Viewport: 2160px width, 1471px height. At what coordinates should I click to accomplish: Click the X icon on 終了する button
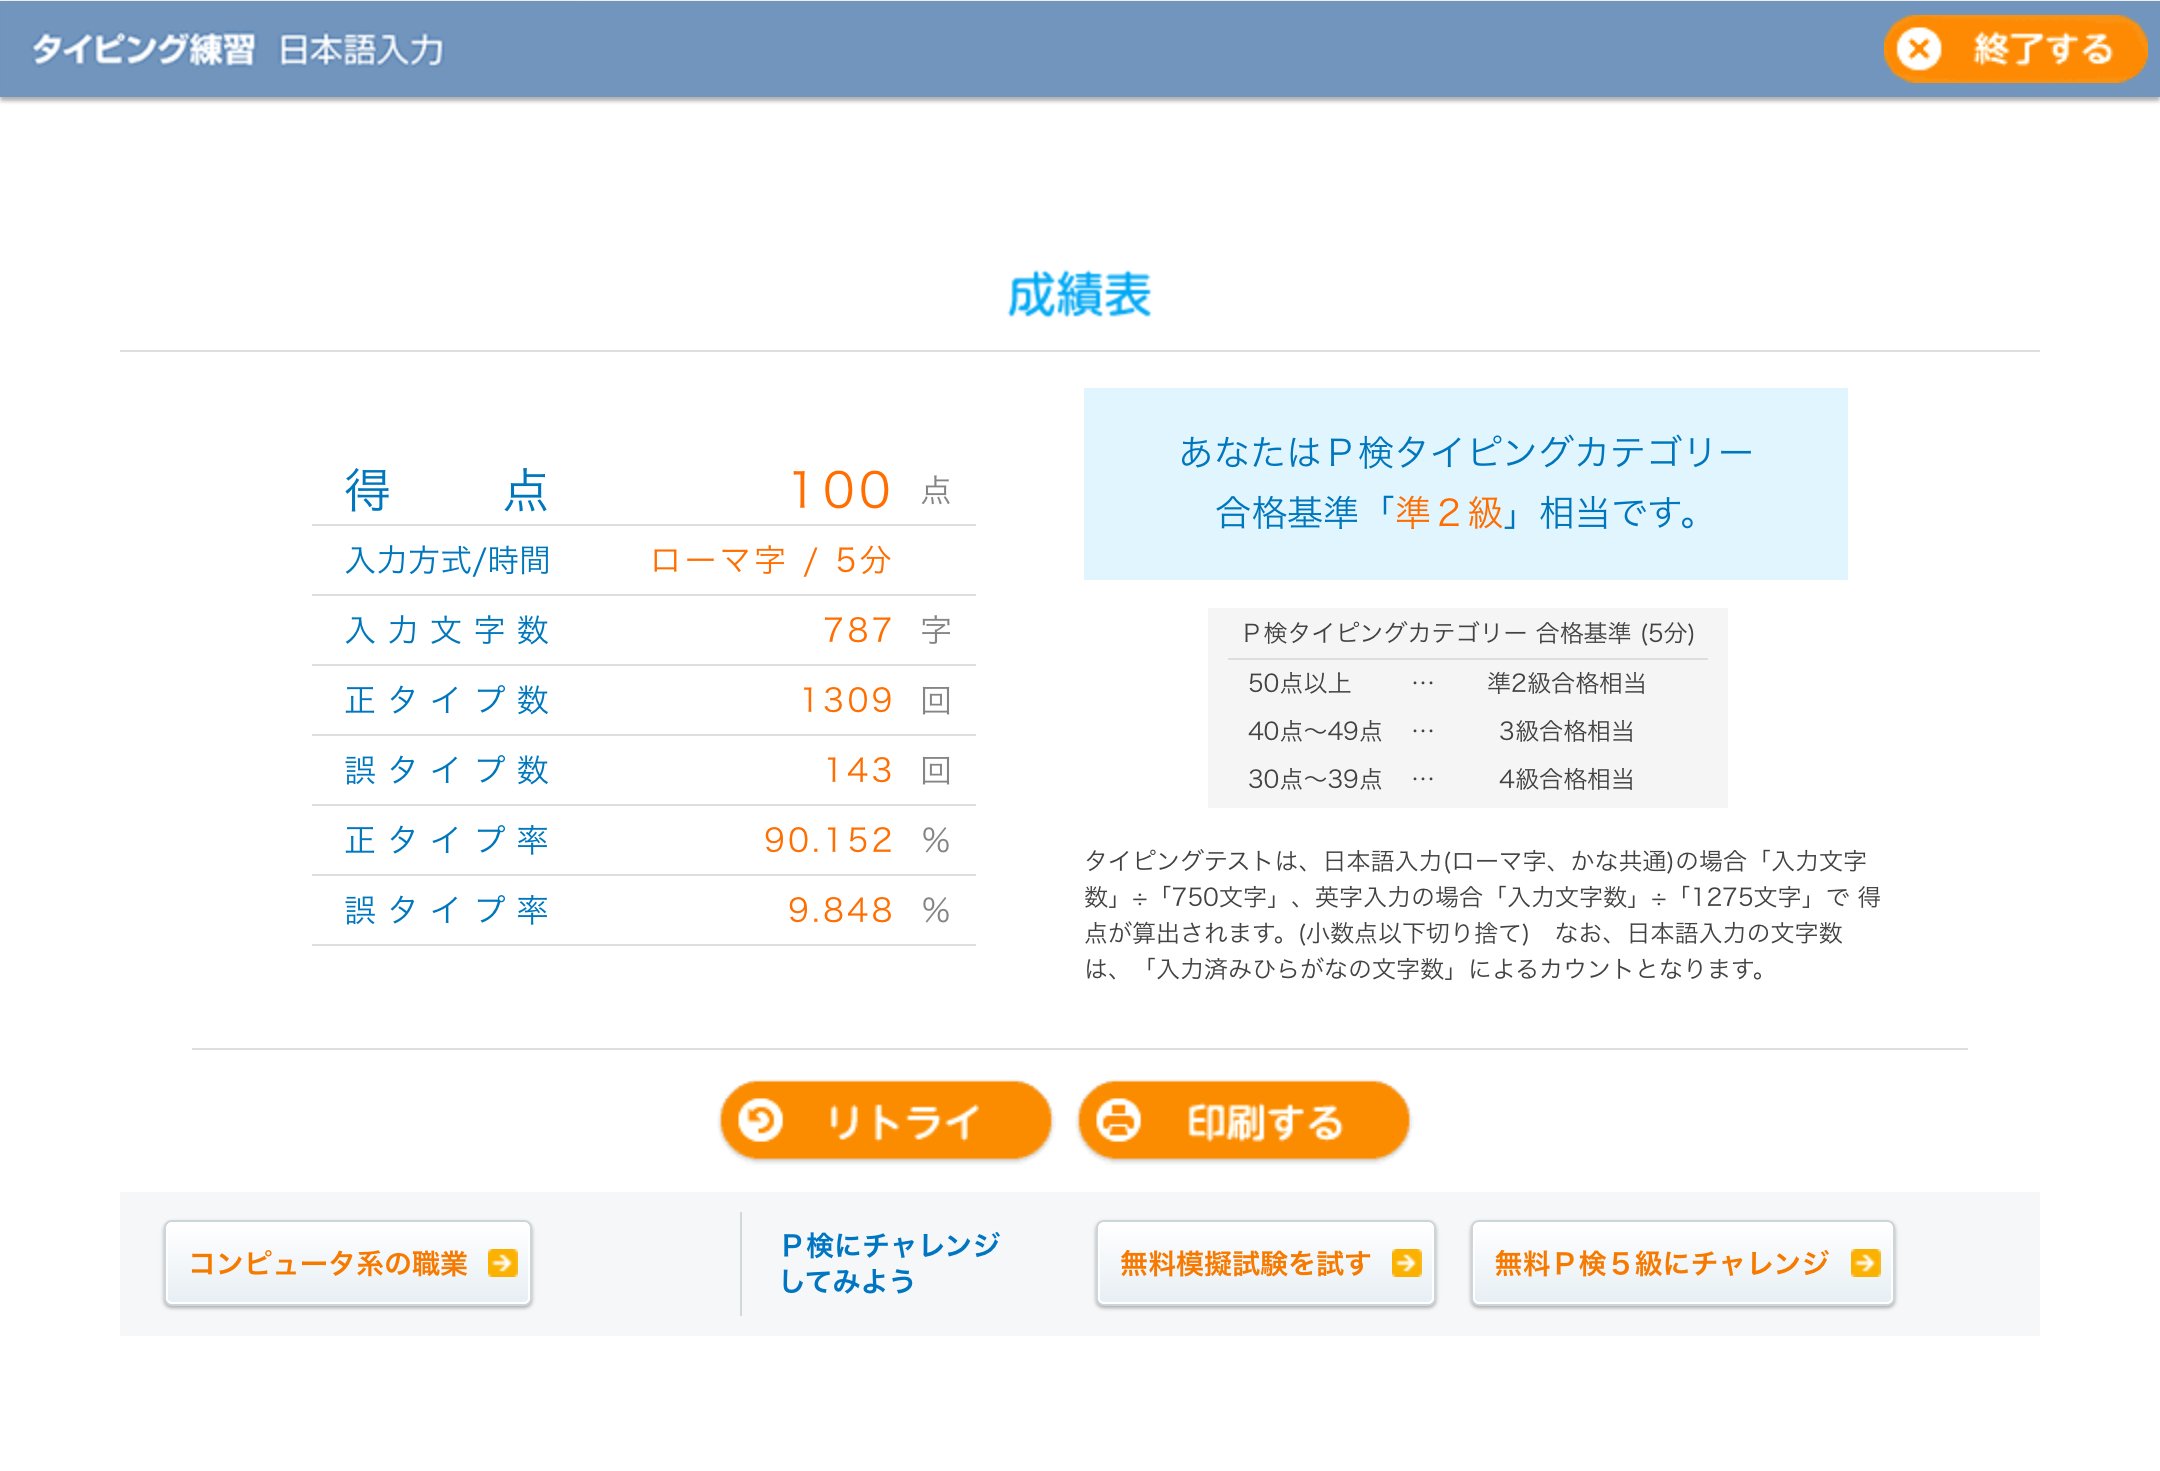(1918, 49)
